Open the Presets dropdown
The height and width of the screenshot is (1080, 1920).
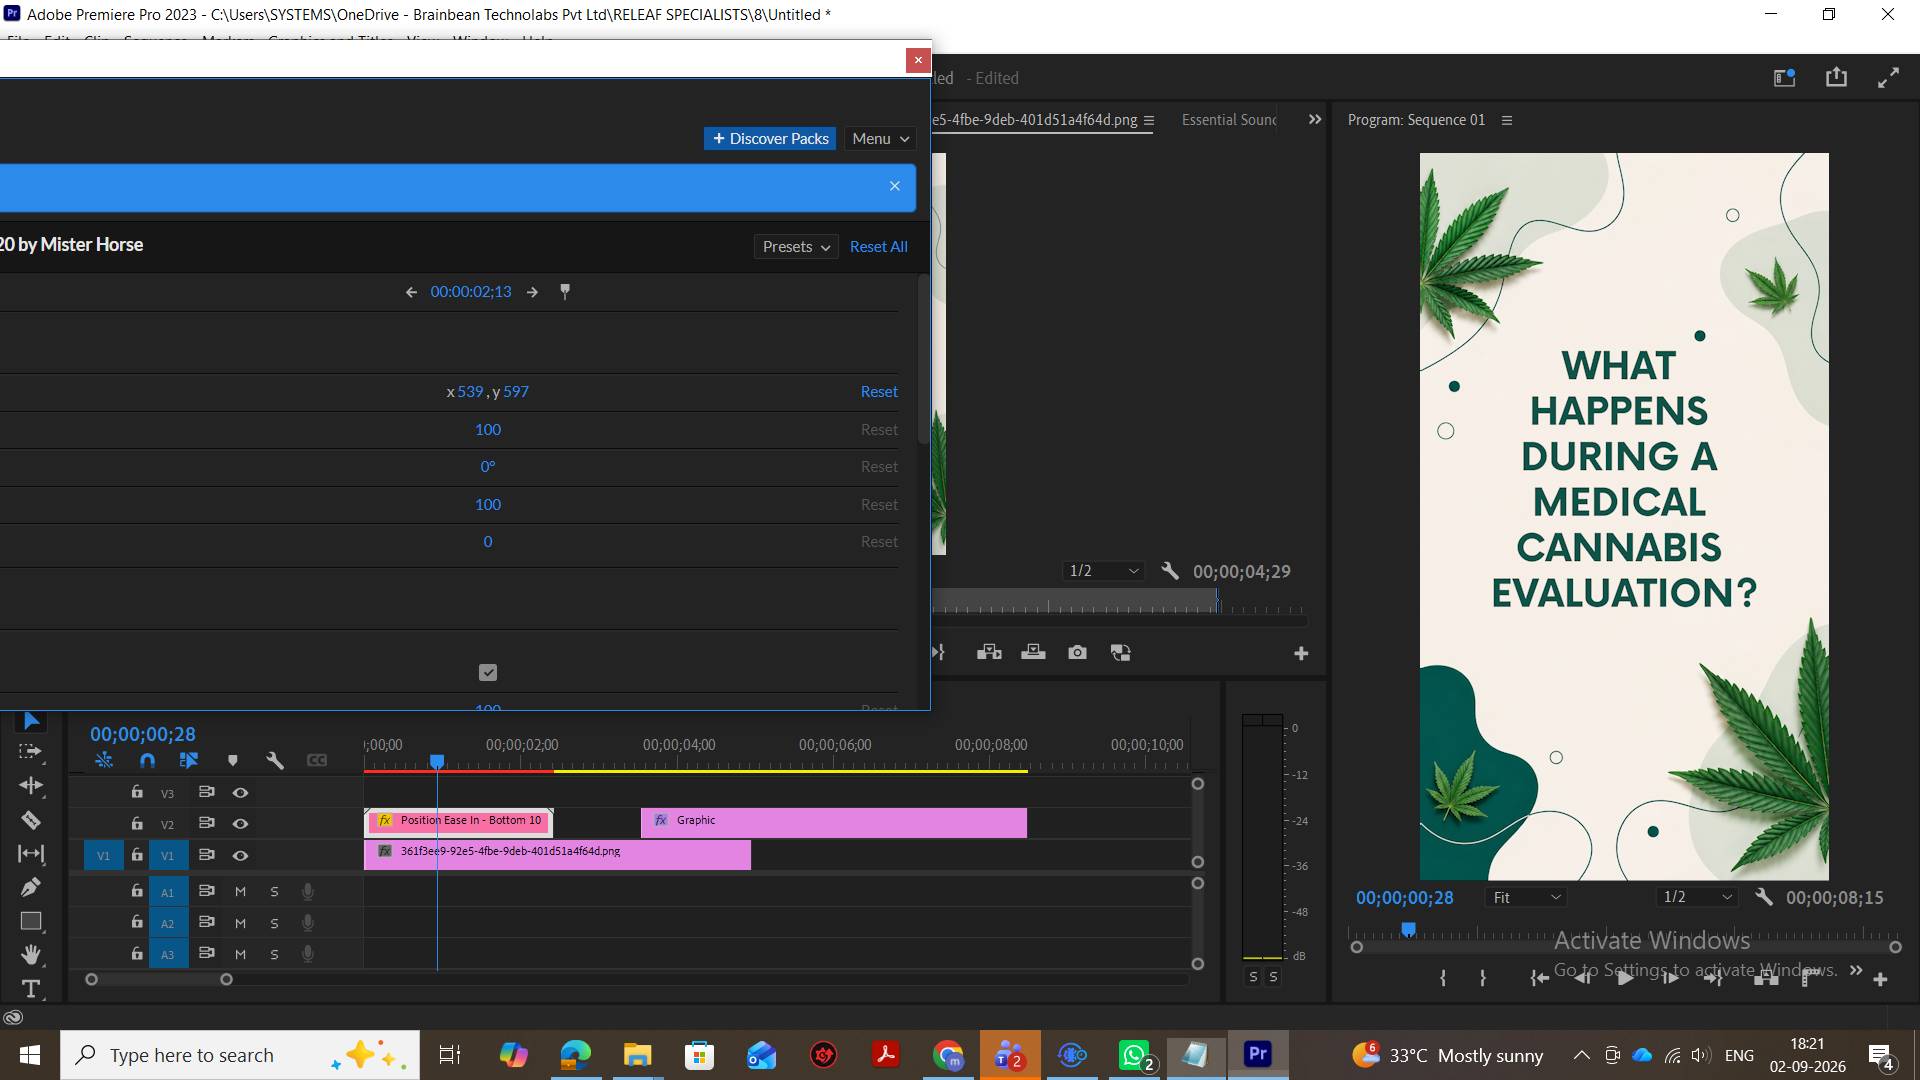click(796, 247)
